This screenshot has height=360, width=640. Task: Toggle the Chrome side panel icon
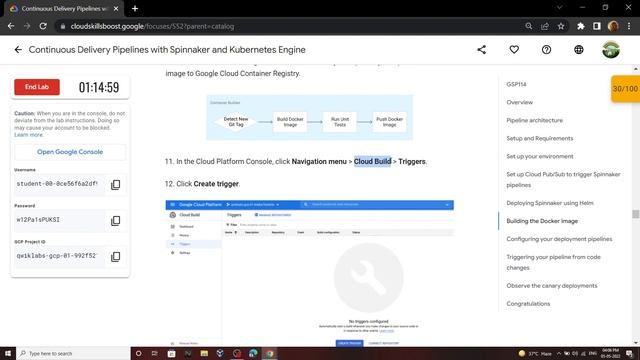(596, 26)
